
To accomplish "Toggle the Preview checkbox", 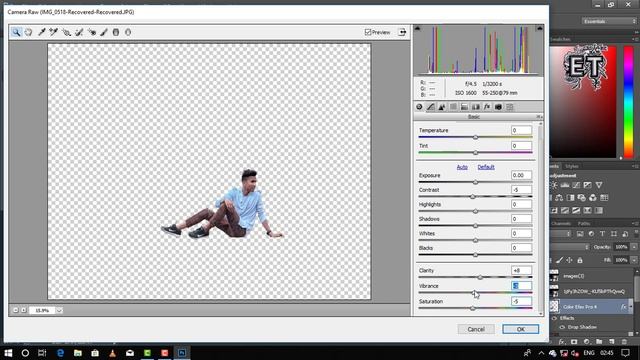I will 368,32.
